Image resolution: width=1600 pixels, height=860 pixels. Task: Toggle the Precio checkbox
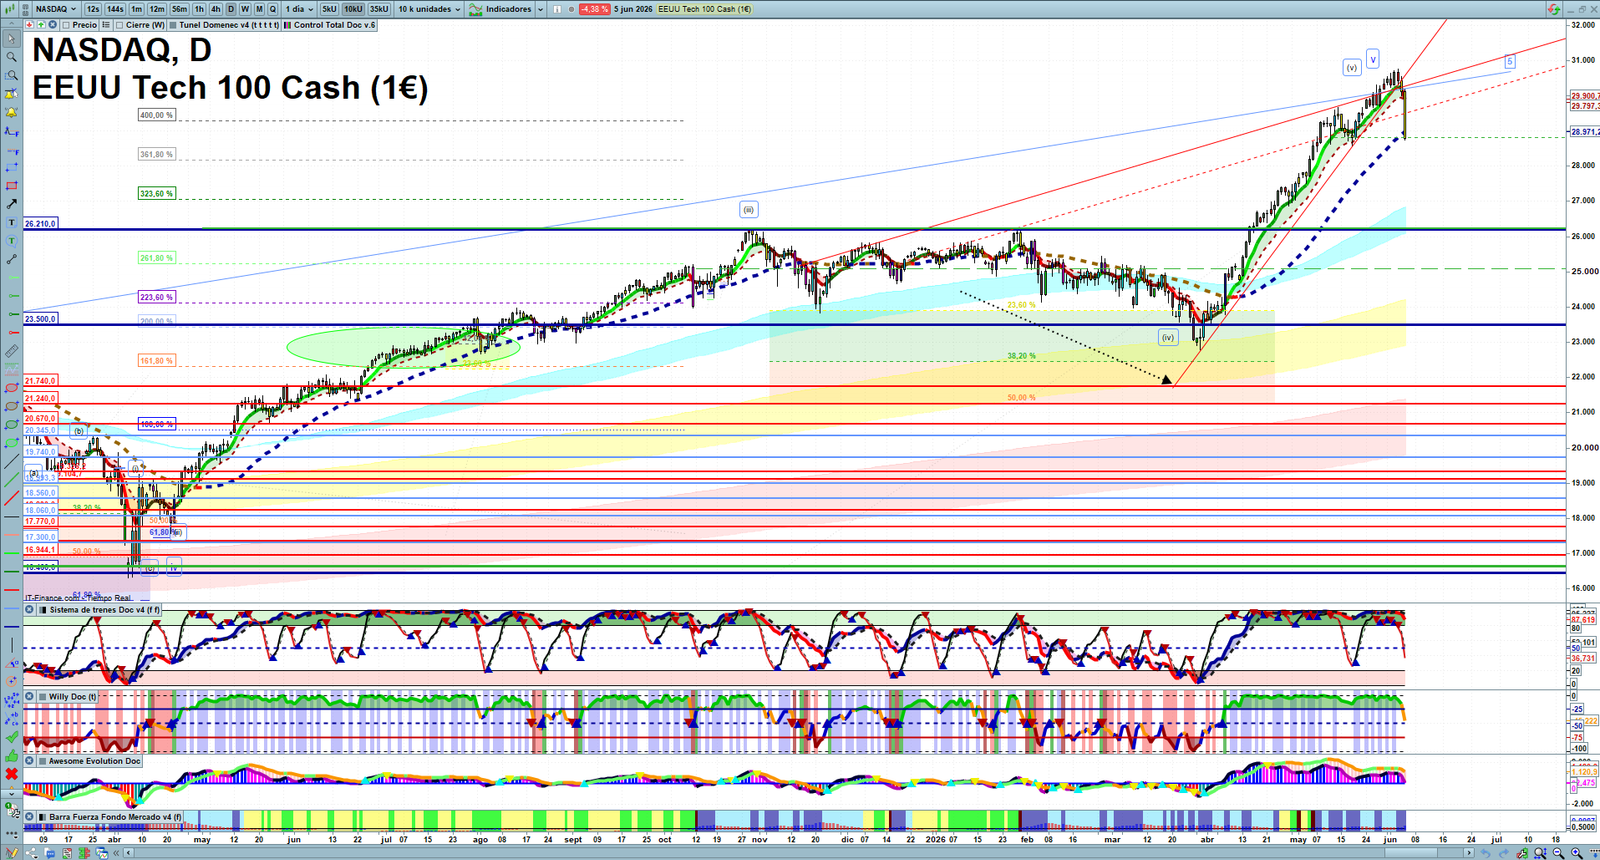click(x=66, y=25)
